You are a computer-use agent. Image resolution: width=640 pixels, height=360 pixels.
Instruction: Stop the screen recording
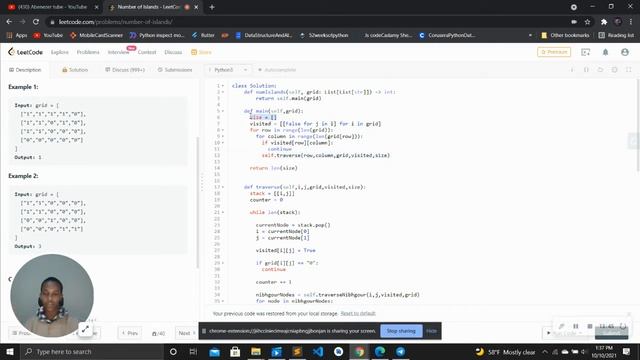589,326
